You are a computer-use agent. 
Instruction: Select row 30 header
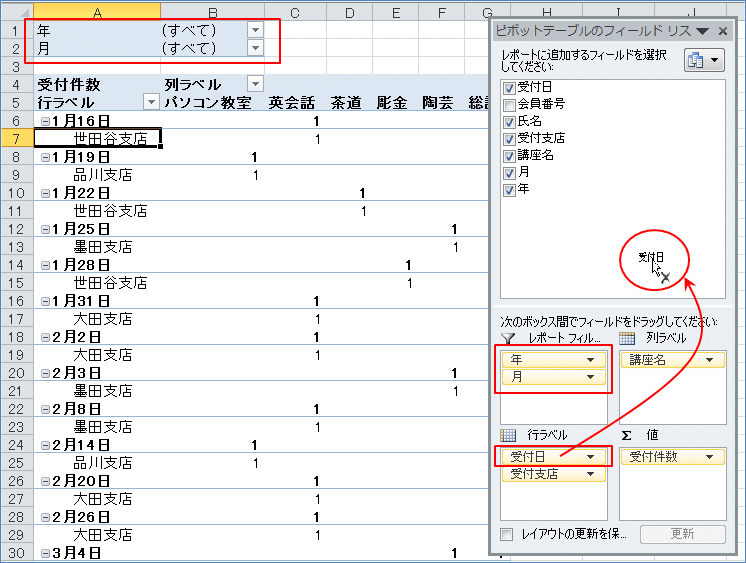(x=17, y=553)
